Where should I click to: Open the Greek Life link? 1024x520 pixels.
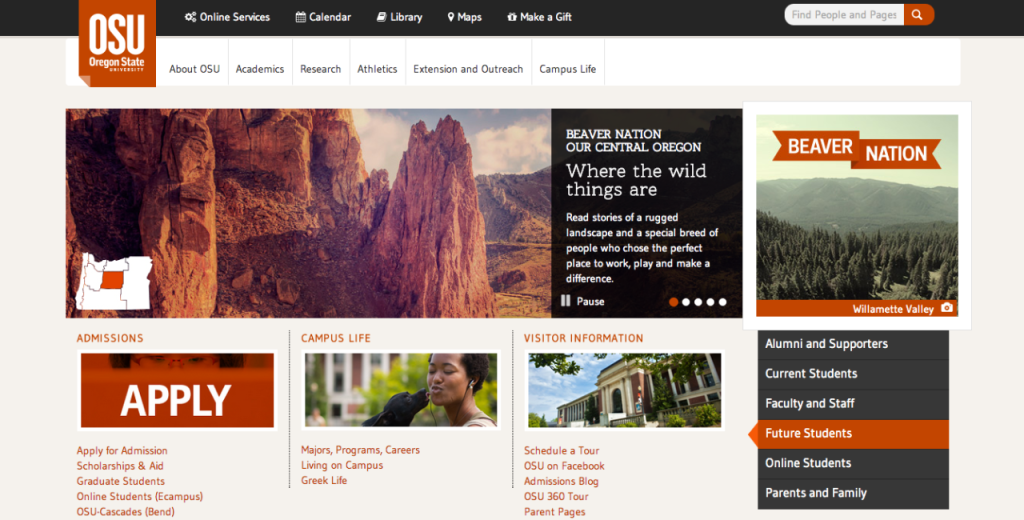click(x=324, y=480)
